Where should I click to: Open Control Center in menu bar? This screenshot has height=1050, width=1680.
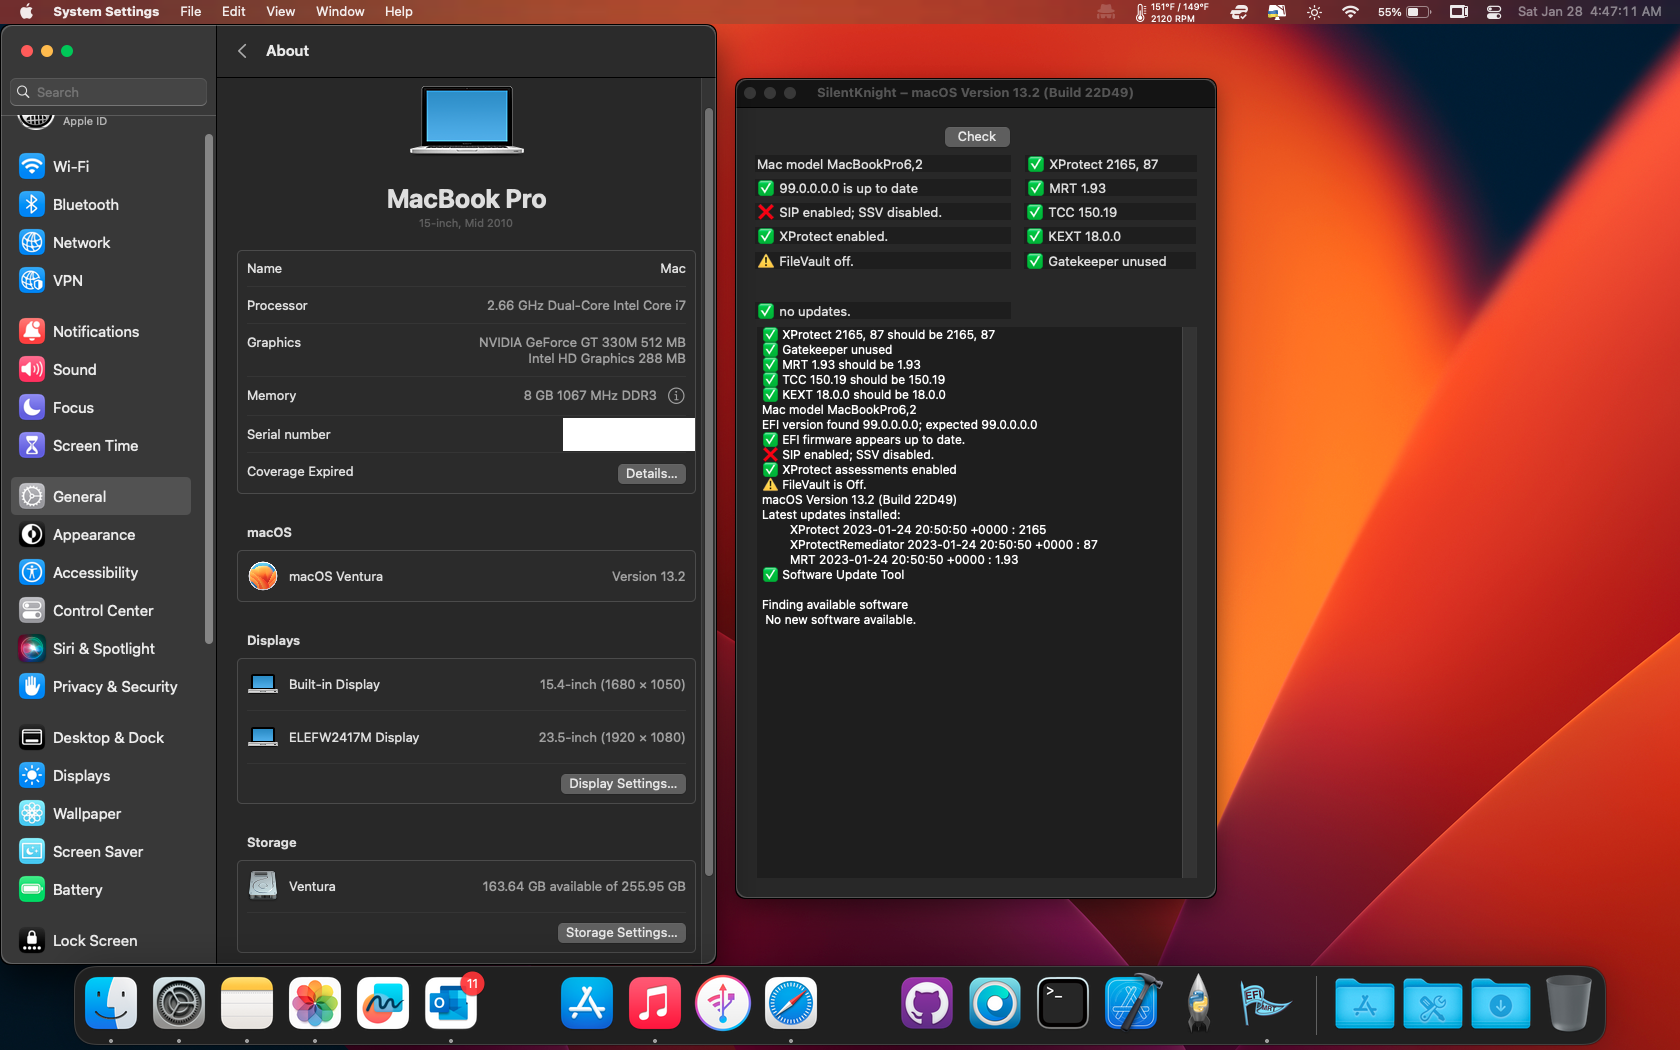(x=1494, y=12)
